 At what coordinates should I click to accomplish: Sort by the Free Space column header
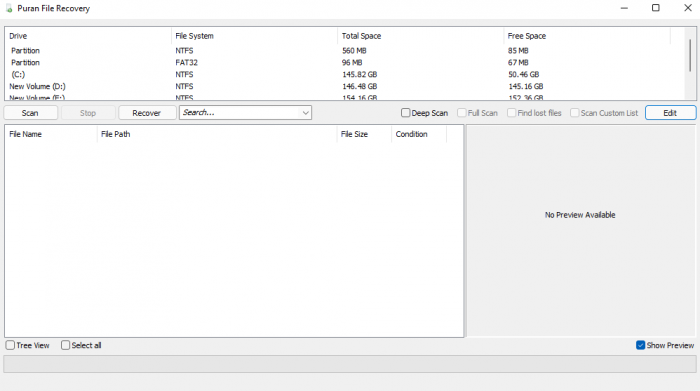pyautogui.click(x=587, y=36)
